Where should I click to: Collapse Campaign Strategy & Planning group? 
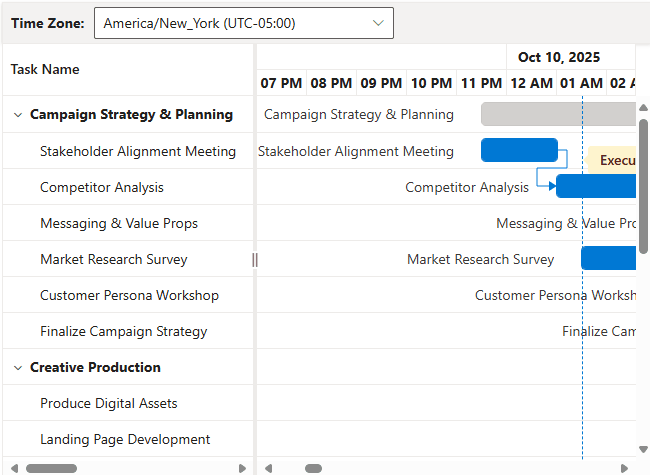click(17, 115)
